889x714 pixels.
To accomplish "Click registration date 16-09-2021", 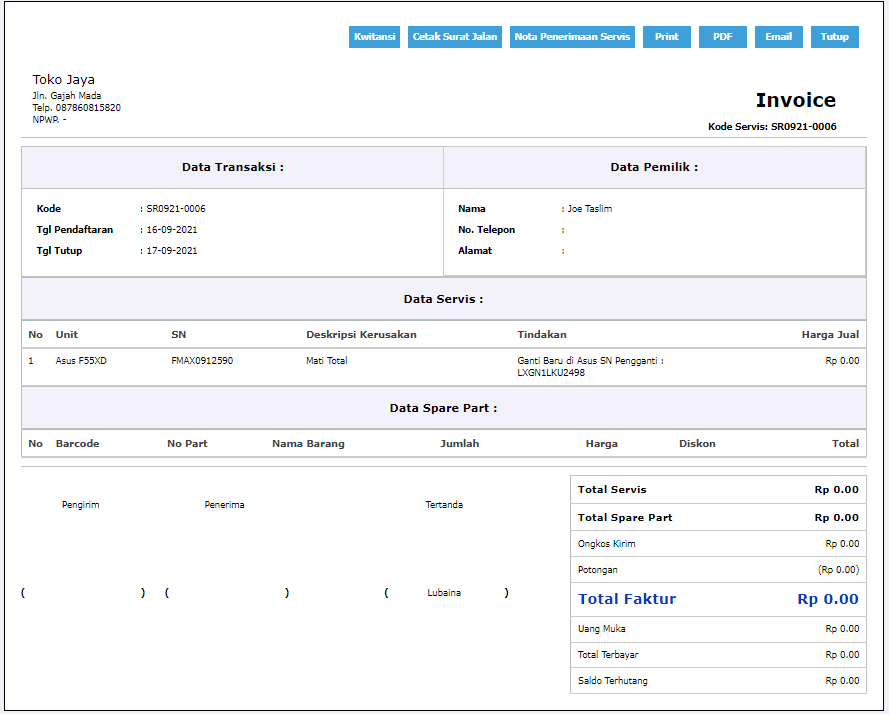I will [x=172, y=230].
